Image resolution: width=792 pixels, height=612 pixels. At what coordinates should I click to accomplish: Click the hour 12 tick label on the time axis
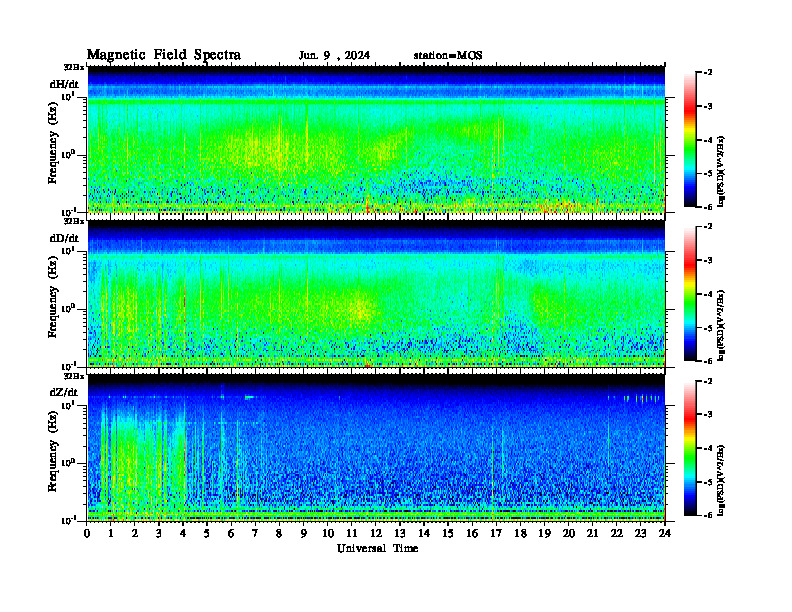(376, 533)
